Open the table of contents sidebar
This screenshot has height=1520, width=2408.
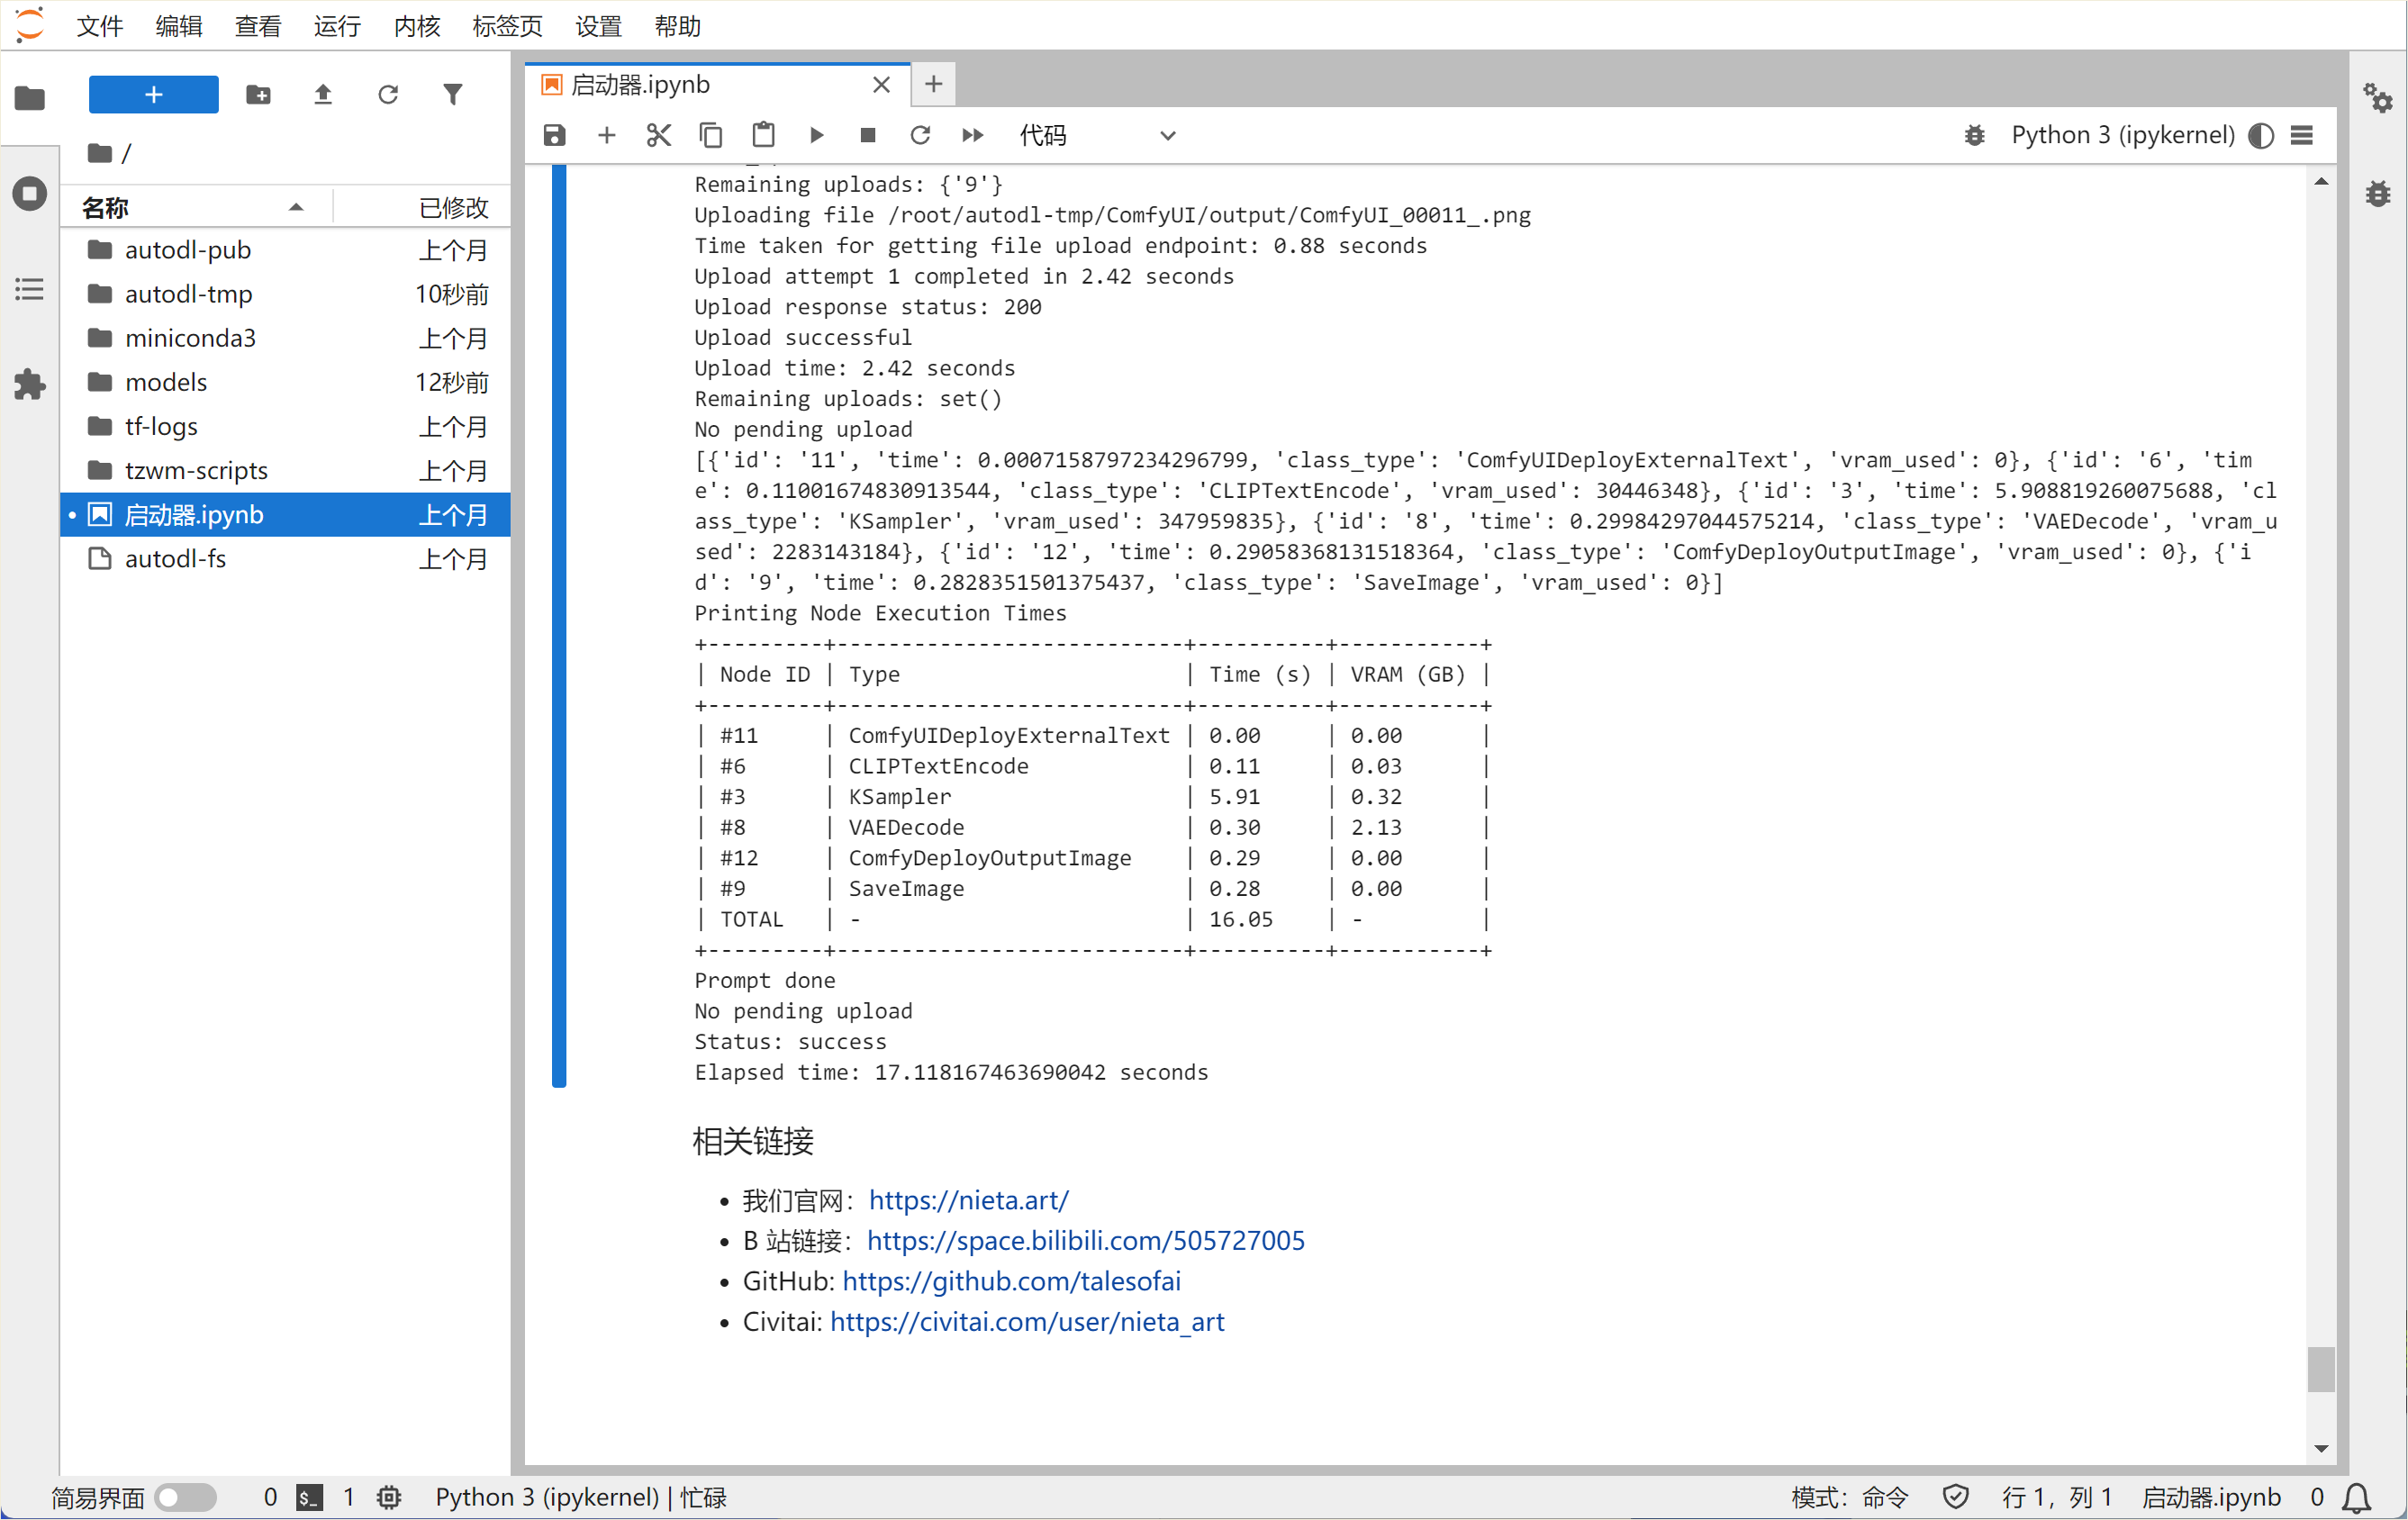(x=30, y=290)
